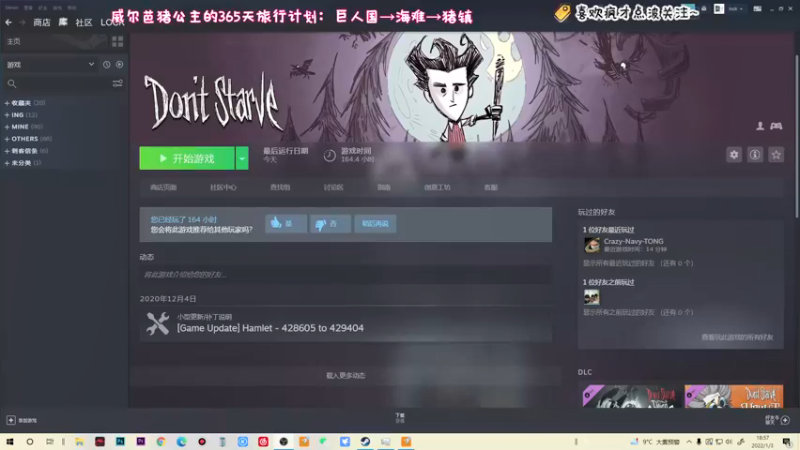Open File Explorer from taskbar
The width and height of the screenshot is (800, 450).
79,442
